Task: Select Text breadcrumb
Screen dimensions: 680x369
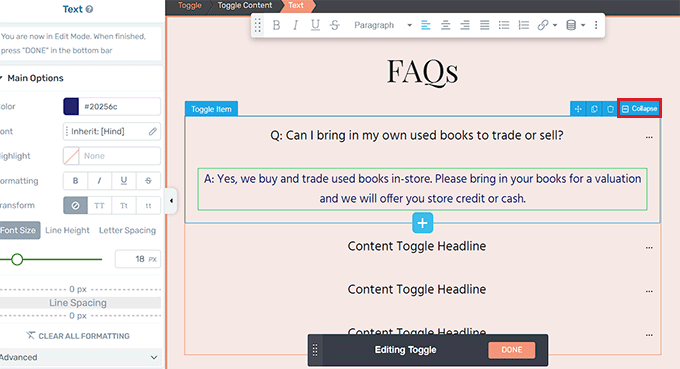Action: click(x=296, y=5)
